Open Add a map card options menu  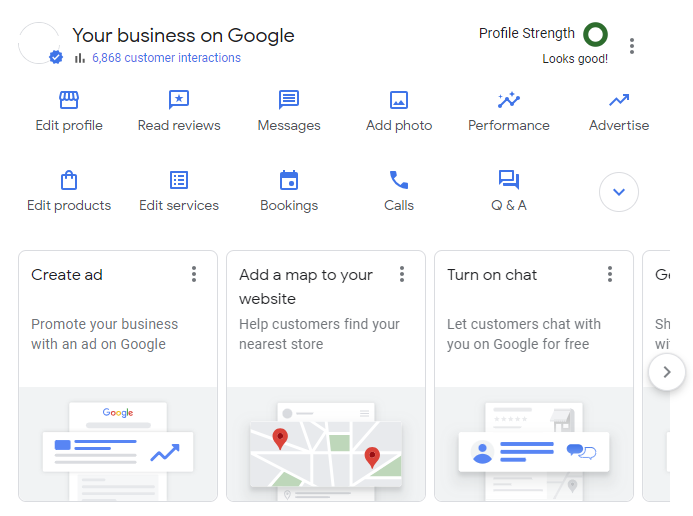[x=402, y=274]
